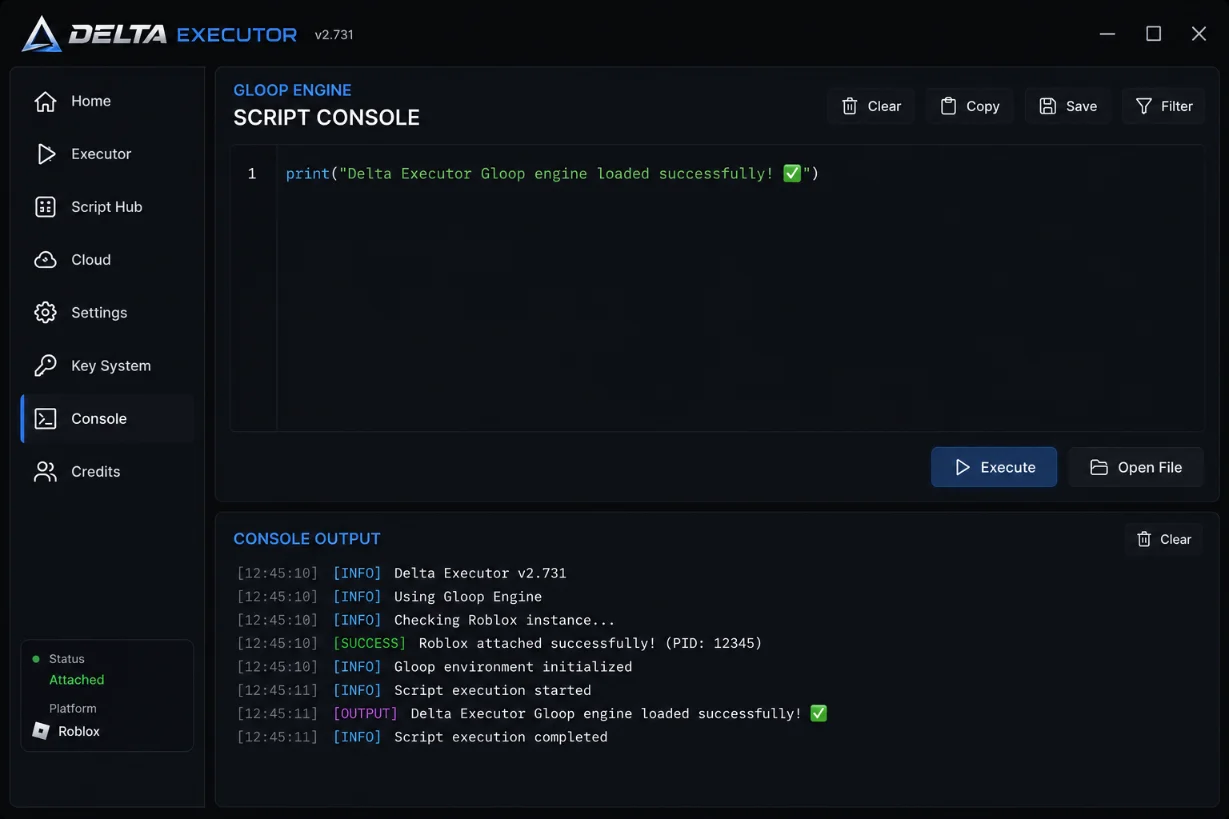
Task: Open the Filter options
Action: tap(1164, 106)
